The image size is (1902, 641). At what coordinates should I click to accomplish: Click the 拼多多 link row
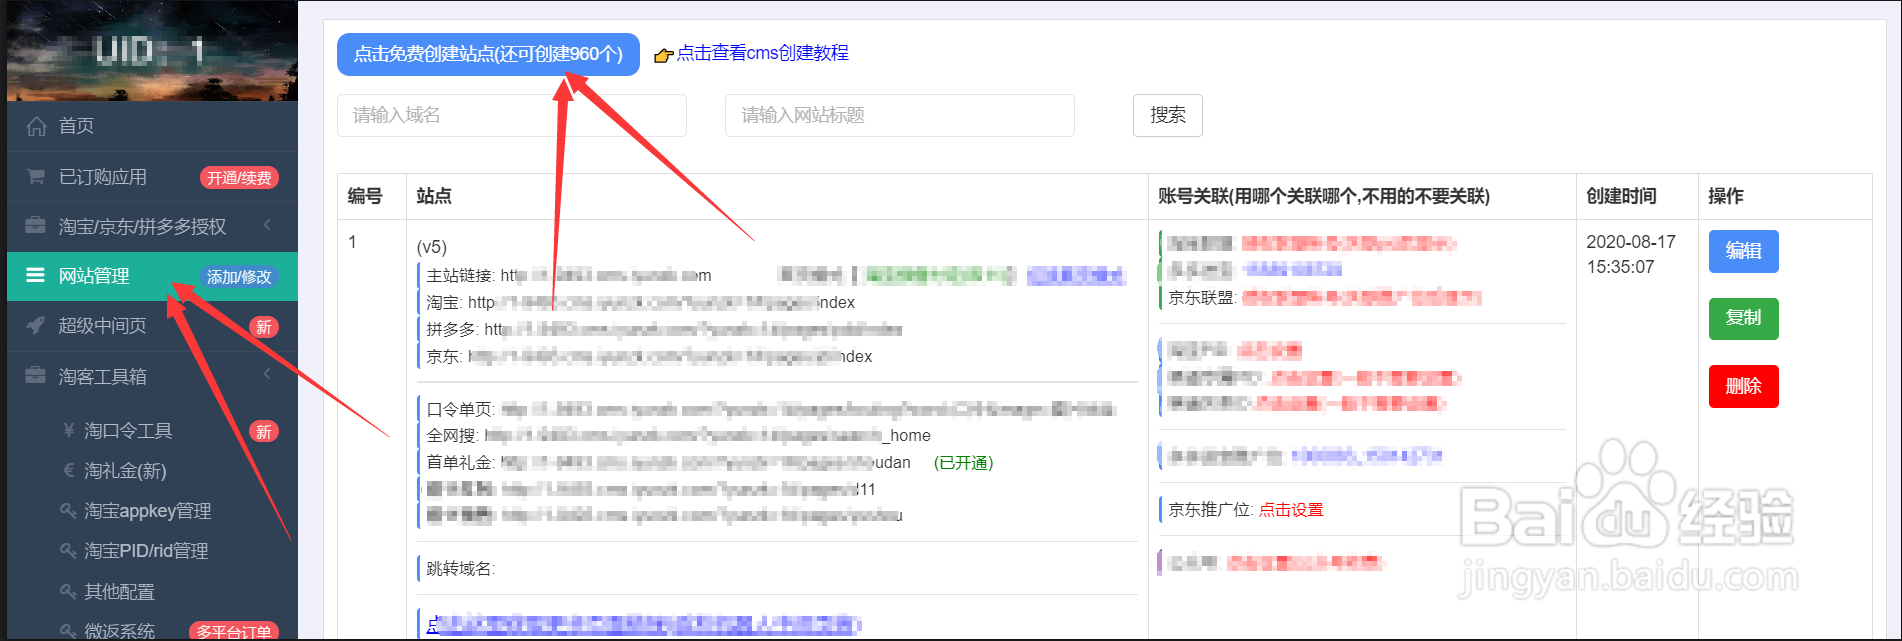point(664,329)
